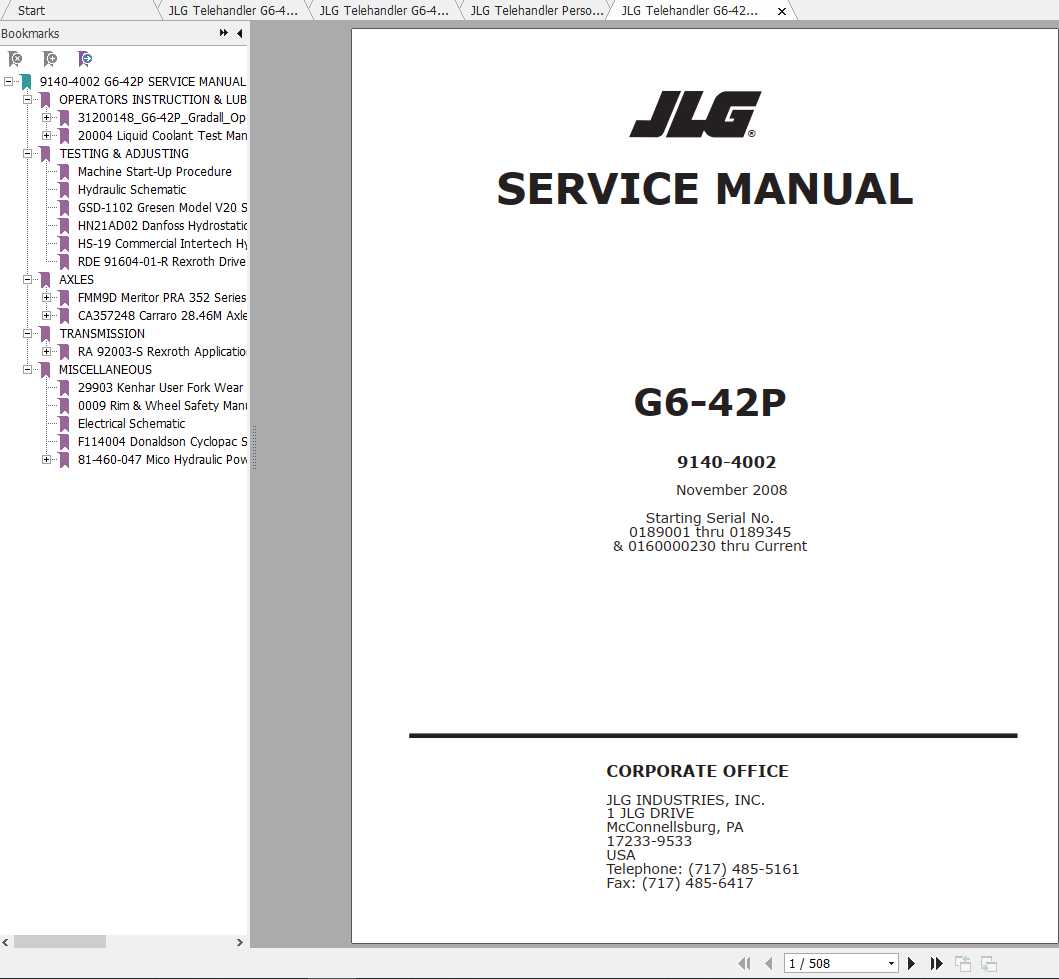Screen dimensions: 1059x979
Task: Click the G6-42P heading on the page
Action: tap(710, 402)
